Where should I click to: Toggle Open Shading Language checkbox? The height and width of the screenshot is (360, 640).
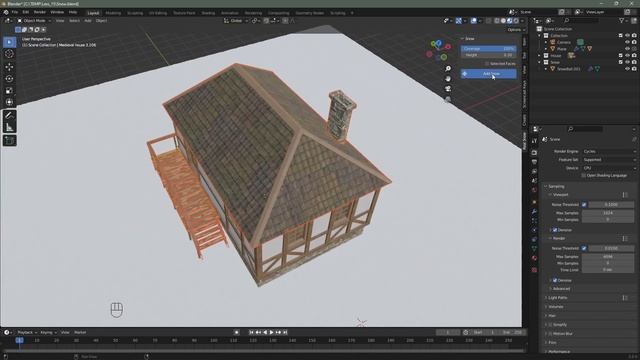583,176
